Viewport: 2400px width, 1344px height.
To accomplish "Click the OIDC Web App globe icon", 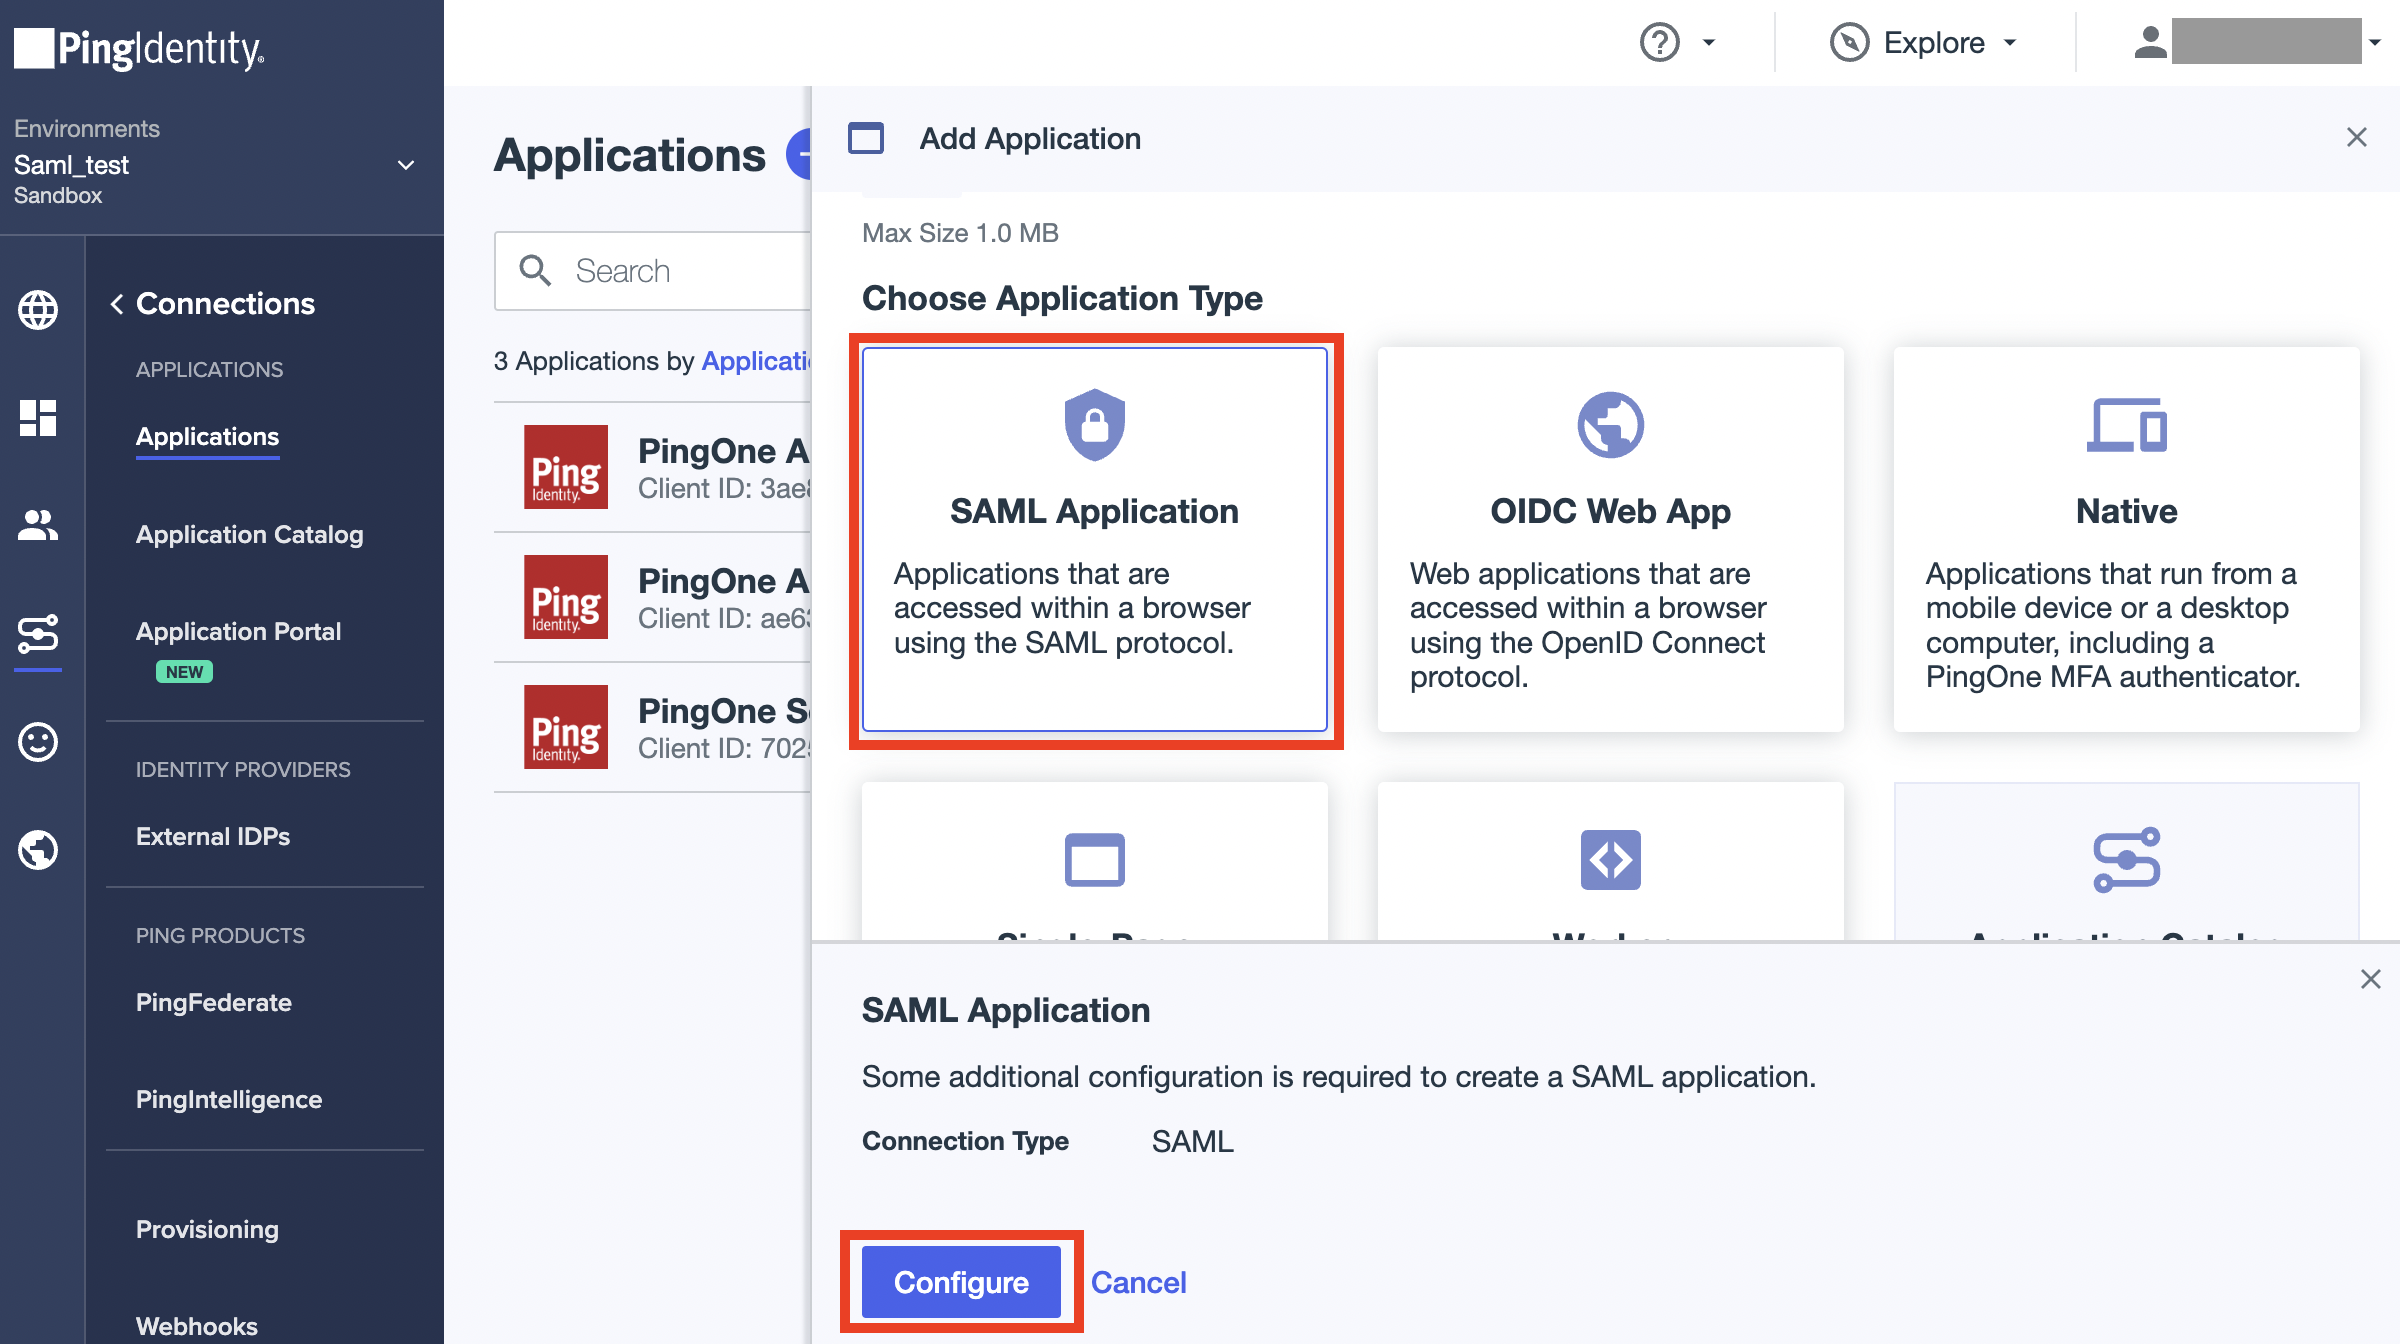I will pos(1611,424).
